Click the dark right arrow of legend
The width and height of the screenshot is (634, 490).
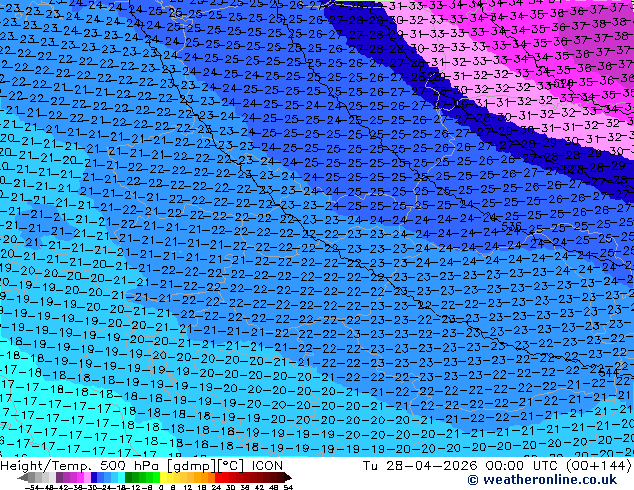point(287,477)
